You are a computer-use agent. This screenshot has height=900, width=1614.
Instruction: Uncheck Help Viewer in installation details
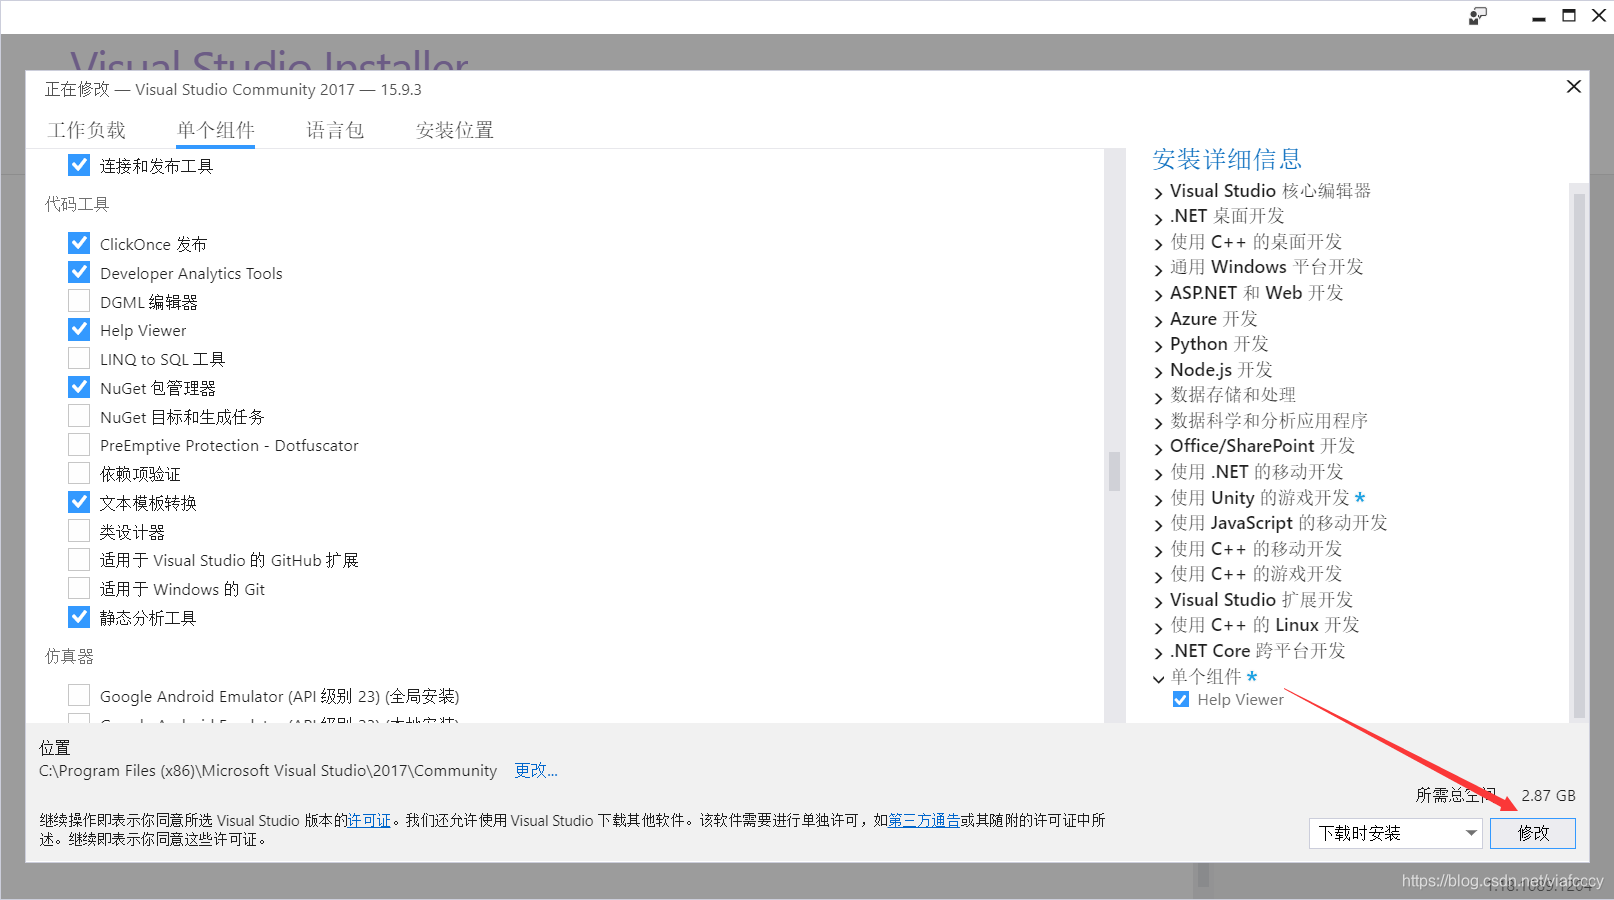pyautogui.click(x=1181, y=700)
